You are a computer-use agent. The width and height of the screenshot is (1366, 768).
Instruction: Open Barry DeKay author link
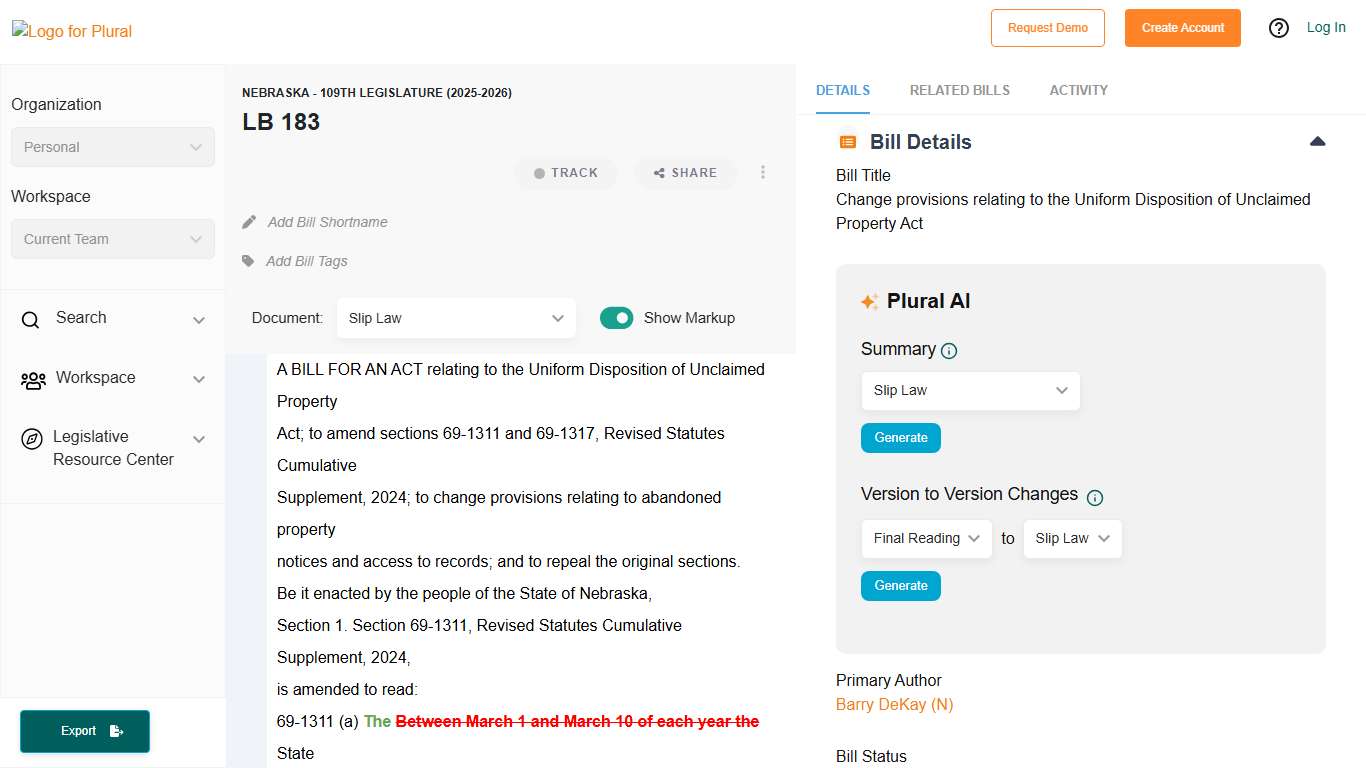pos(894,704)
